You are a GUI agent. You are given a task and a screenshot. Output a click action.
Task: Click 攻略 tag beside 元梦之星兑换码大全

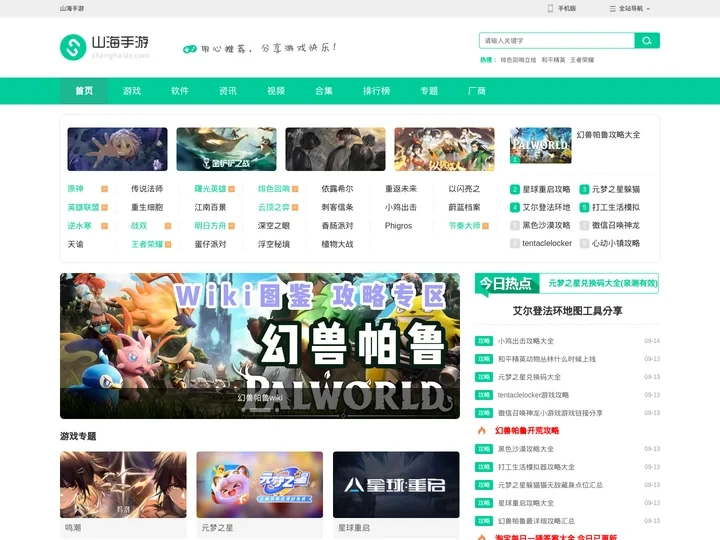pyautogui.click(x=484, y=377)
